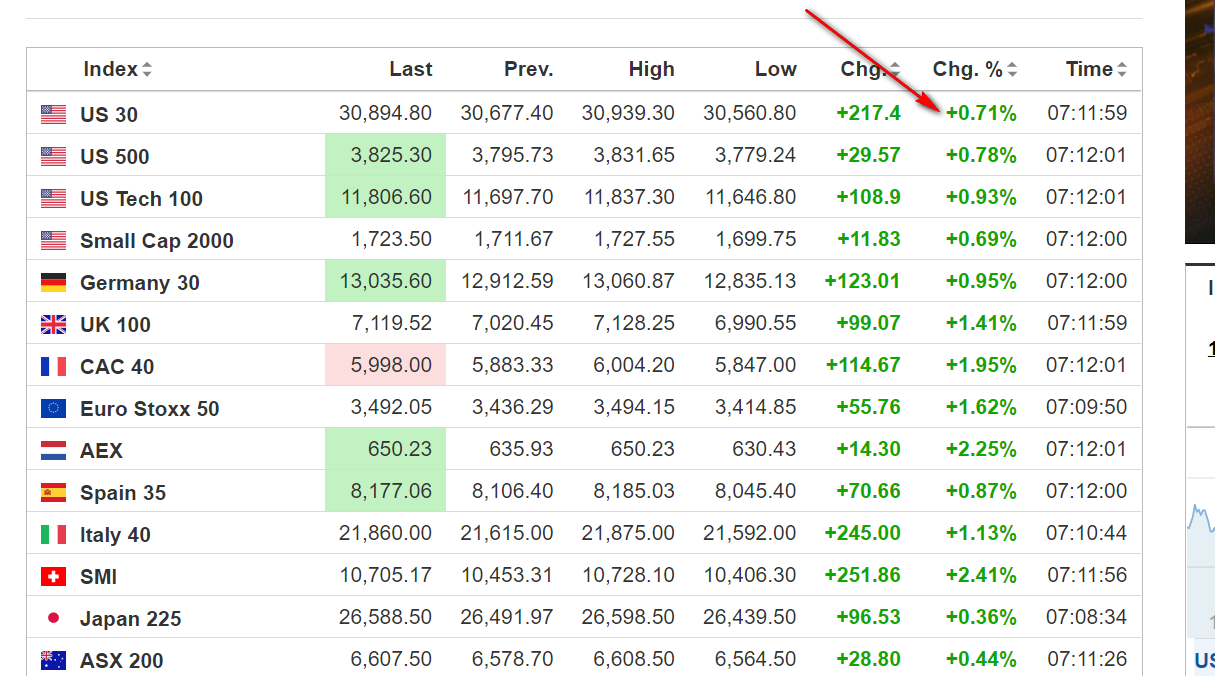Click the US flag icon beside US 500
1215x676 pixels.
pyautogui.click(x=53, y=156)
